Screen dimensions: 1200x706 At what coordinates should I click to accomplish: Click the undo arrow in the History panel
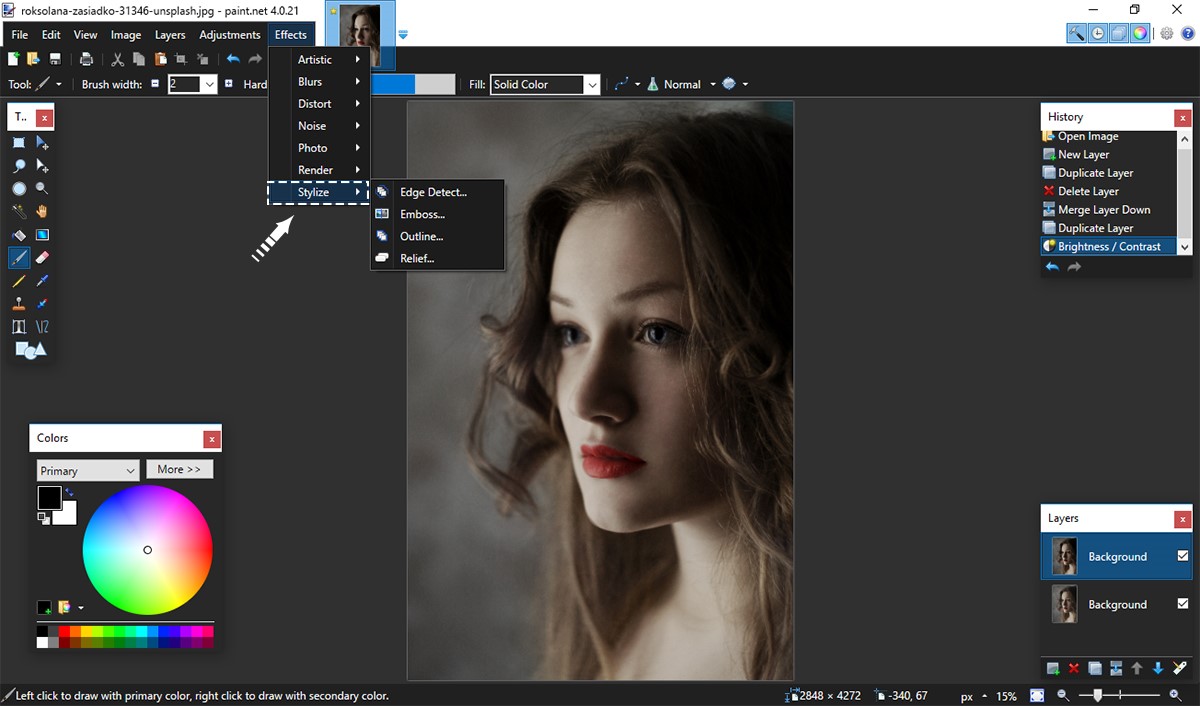pyautogui.click(x=1051, y=265)
